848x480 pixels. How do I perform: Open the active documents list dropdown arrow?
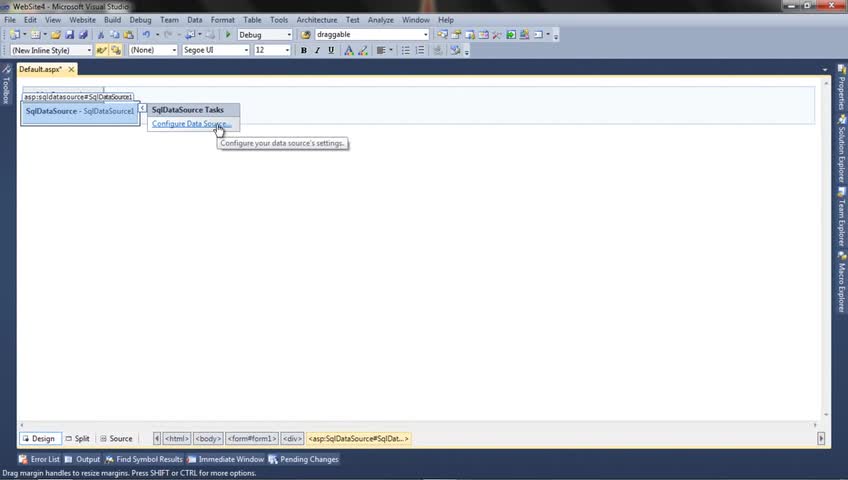tap(825, 69)
